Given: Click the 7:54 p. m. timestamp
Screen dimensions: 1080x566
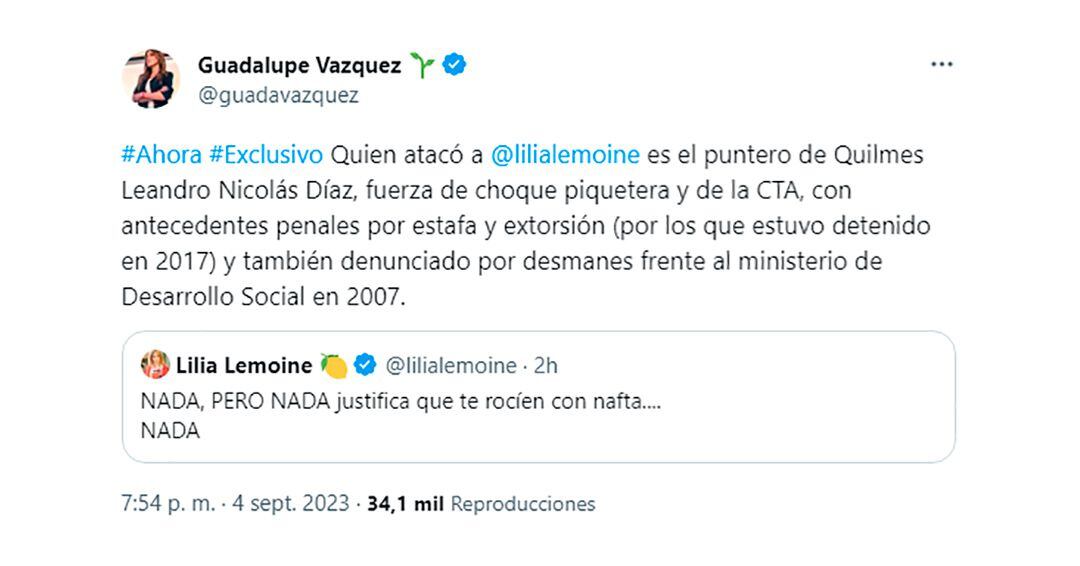Looking at the screenshot, I should coord(168,504).
